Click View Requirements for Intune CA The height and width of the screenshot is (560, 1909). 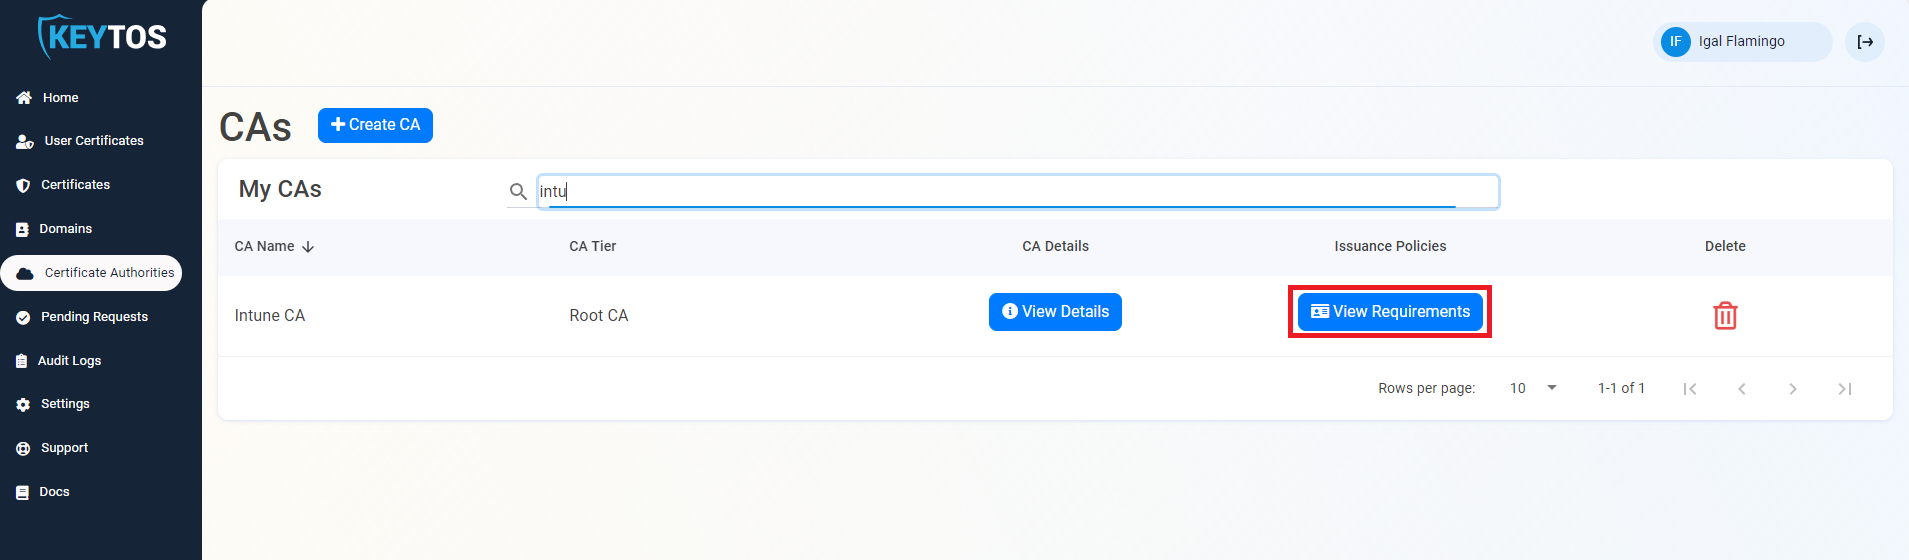coord(1390,312)
